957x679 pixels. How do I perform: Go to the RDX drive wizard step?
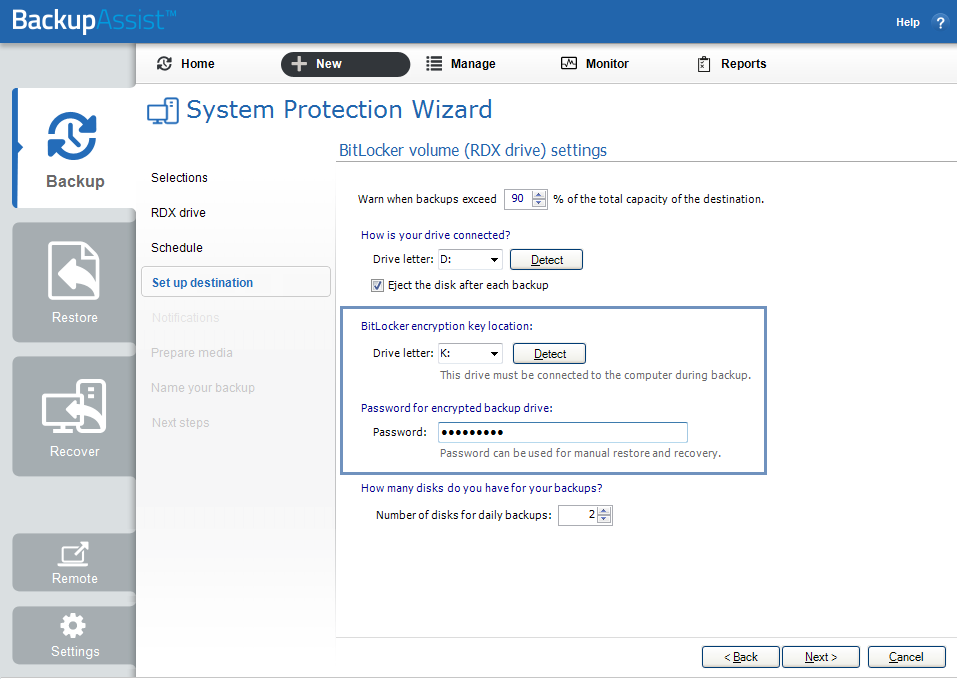coord(178,213)
